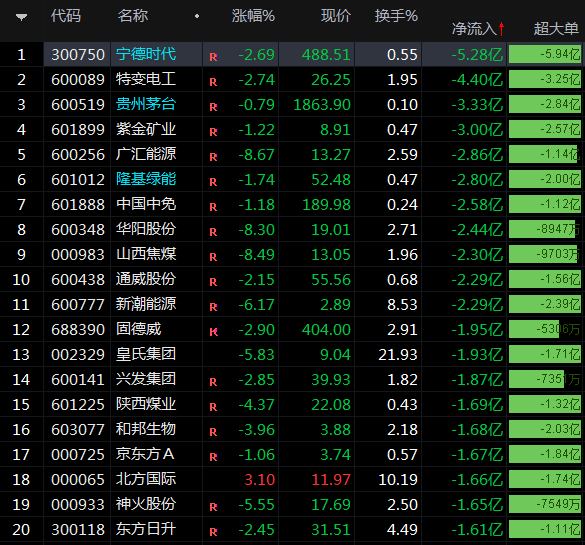The image size is (585, 545).
Task: Click the red sort arrow beside 净流入
Action: [x=501, y=29]
